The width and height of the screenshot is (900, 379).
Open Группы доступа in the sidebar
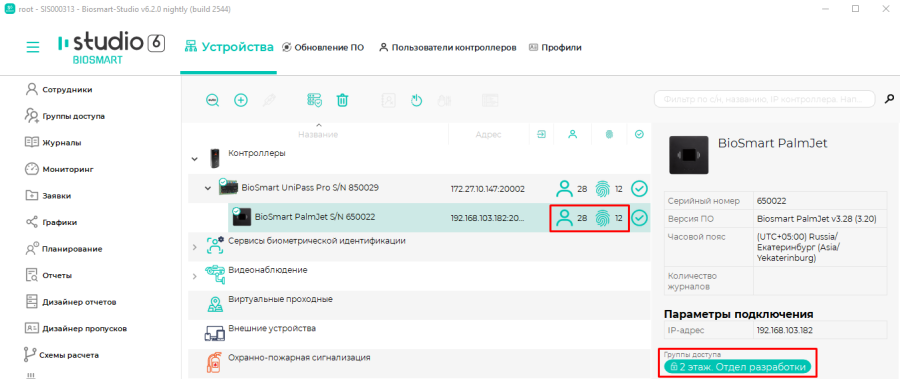(64, 116)
